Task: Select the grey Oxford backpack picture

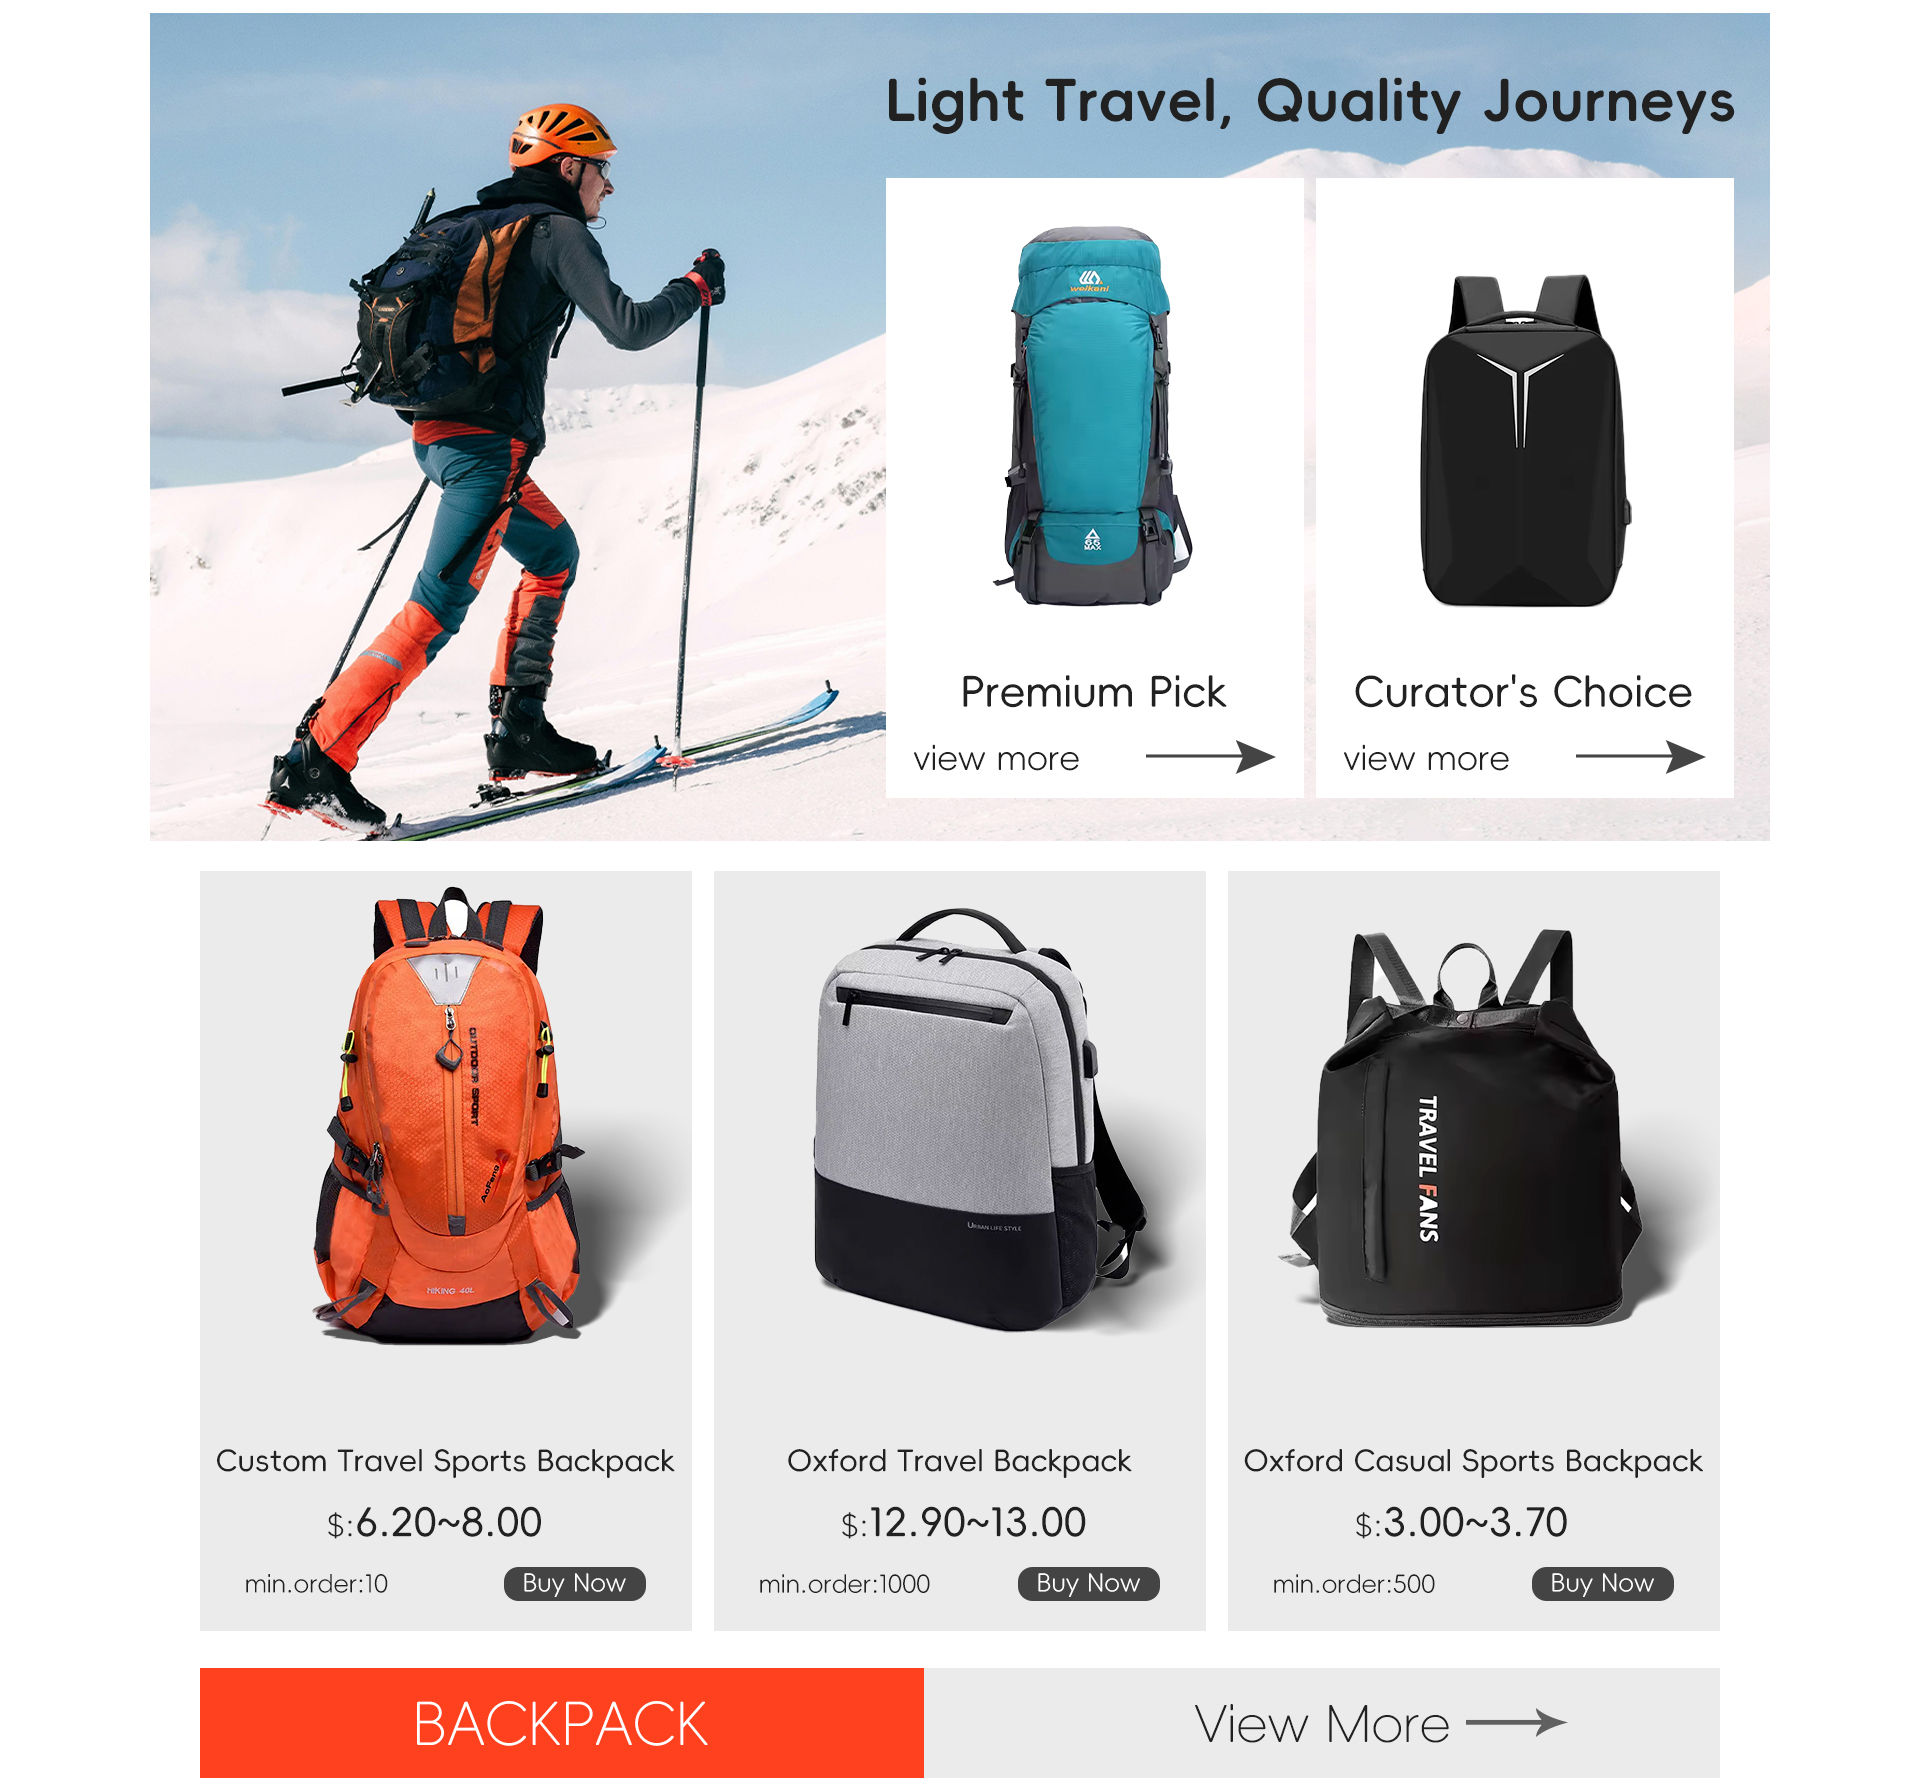Action: (979, 1120)
